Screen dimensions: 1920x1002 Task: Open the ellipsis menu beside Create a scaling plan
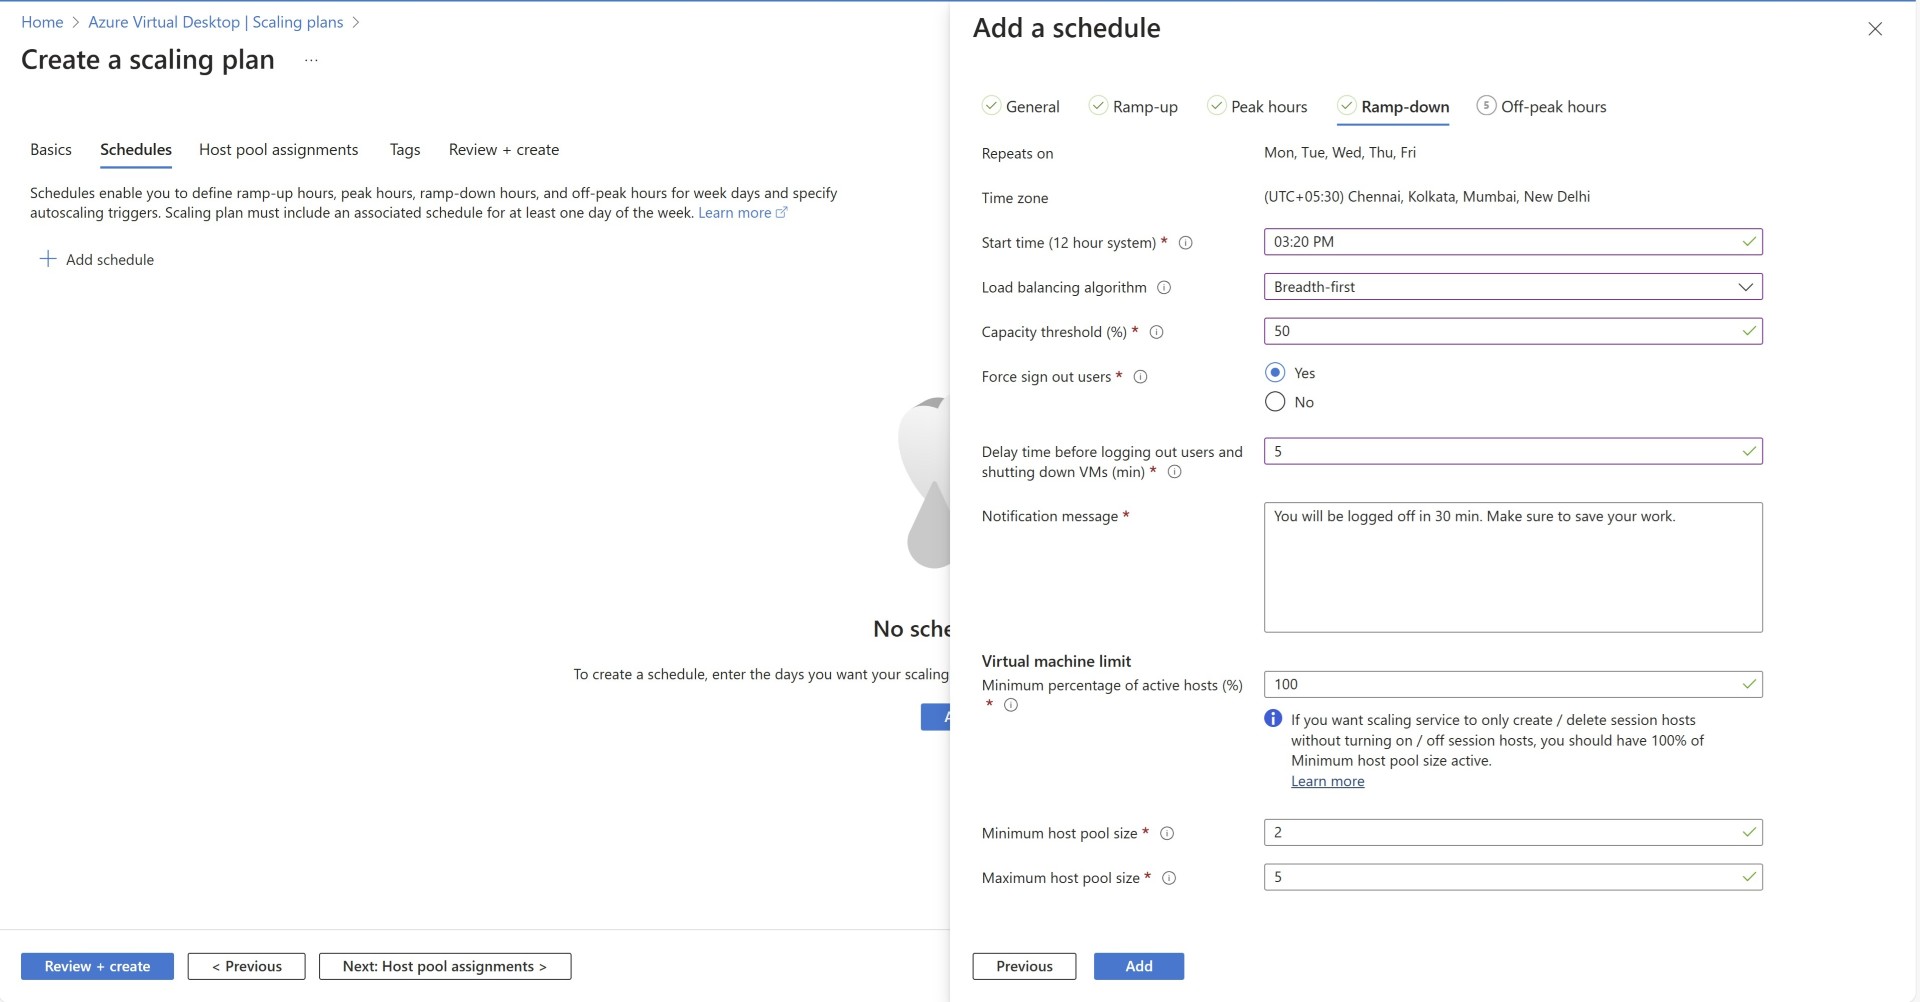pyautogui.click(x=311, y=60)
